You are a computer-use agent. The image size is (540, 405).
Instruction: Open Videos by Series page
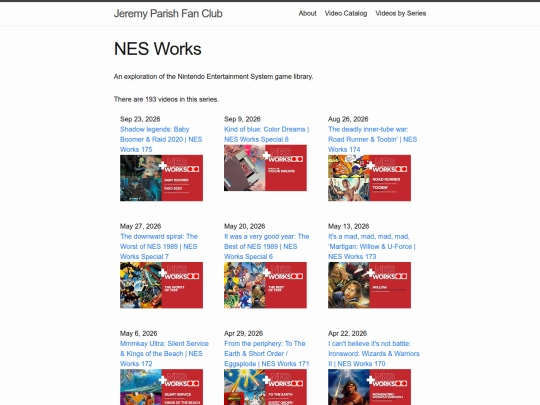(x=401, y=13)
